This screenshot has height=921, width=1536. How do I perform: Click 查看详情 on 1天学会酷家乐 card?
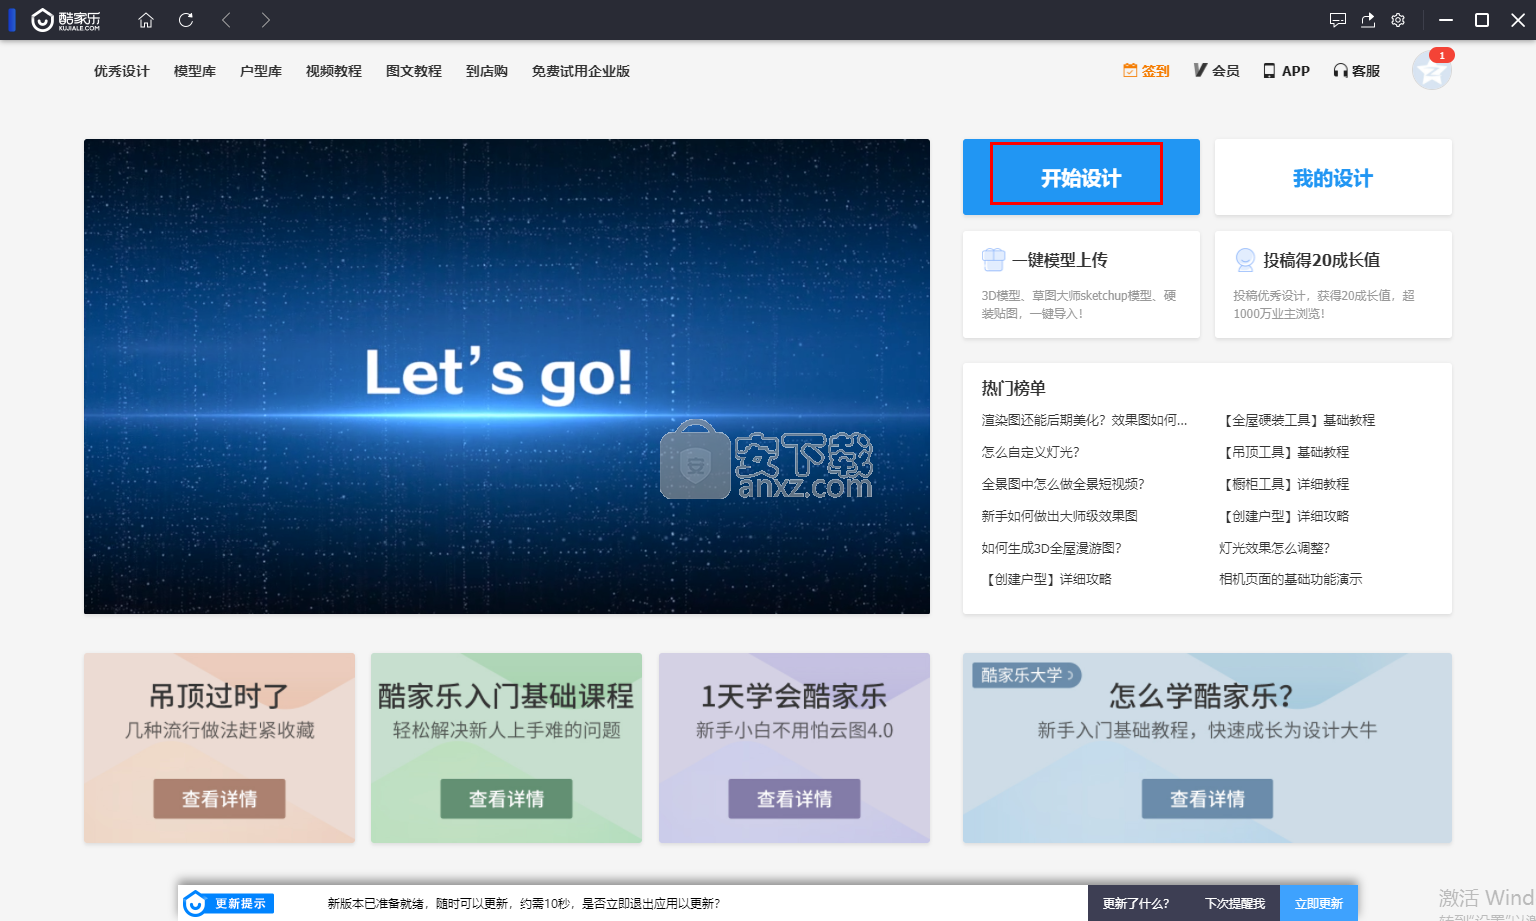point(794,799)
